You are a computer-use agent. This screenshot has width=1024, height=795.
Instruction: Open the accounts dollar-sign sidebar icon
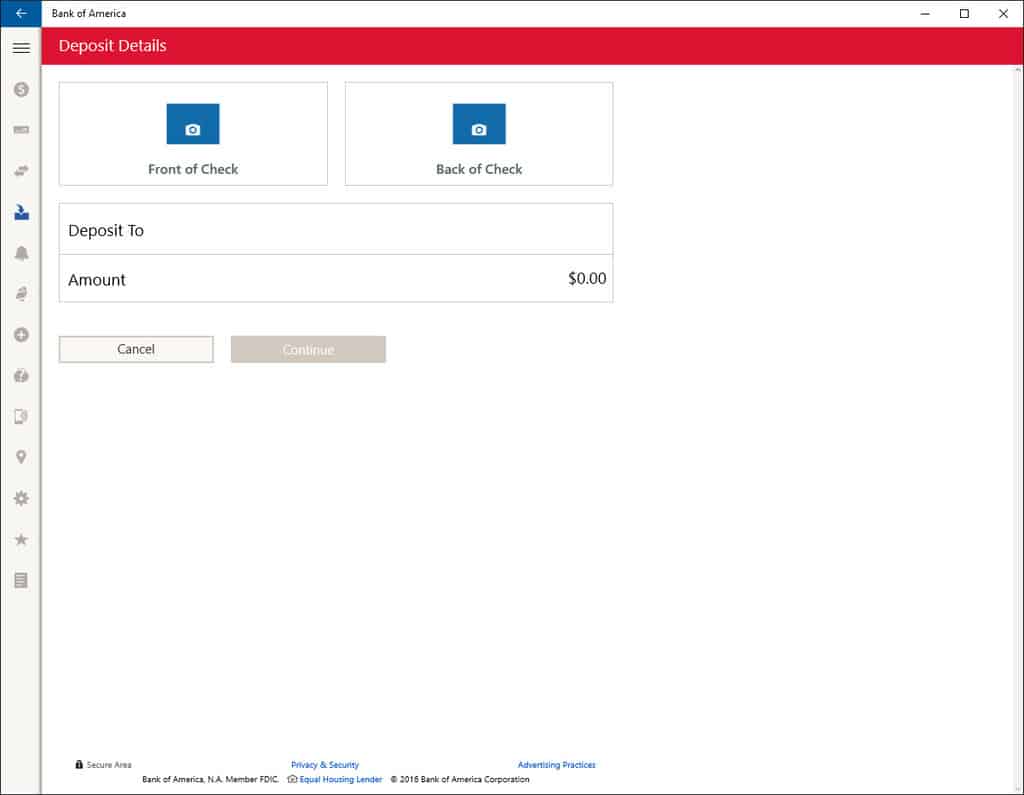(x=21, y=89)
